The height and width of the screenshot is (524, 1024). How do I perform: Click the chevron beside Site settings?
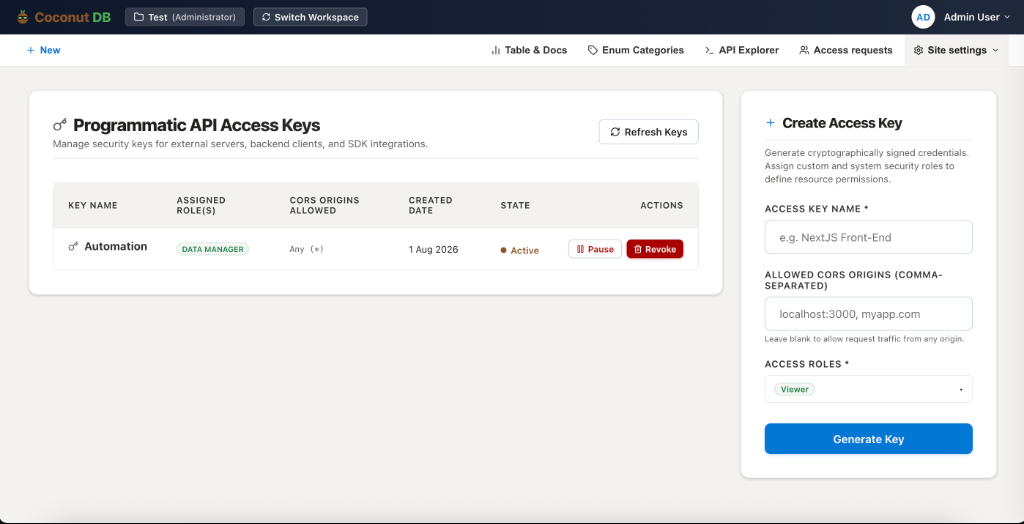[995, 50]
